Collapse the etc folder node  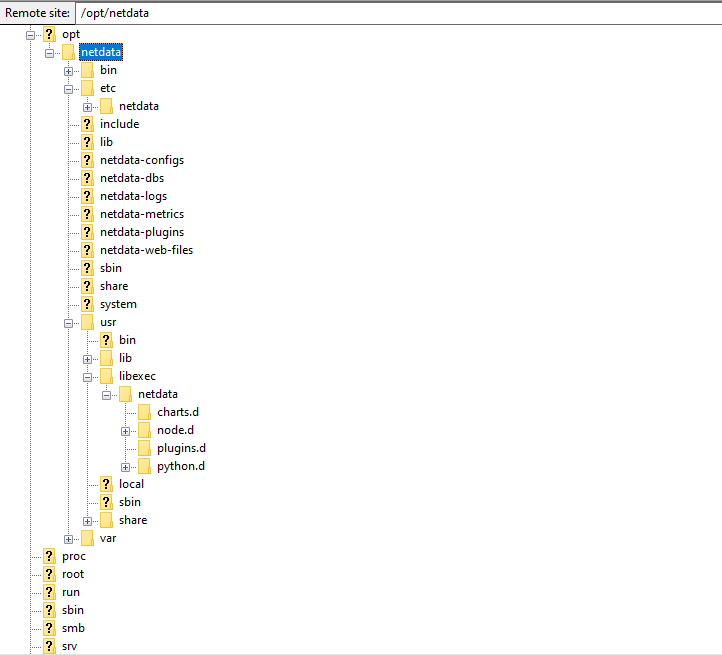[x=68, y=89]
